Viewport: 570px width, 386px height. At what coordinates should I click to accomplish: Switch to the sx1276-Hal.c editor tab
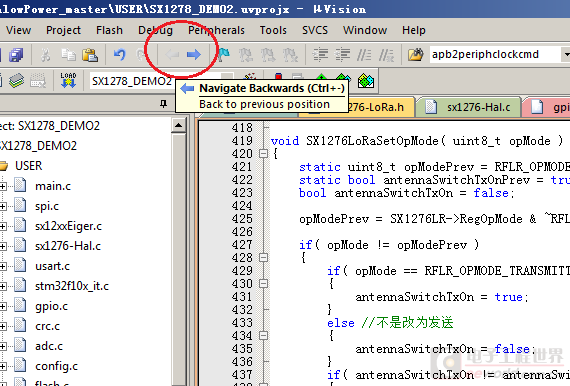point(469,107)
